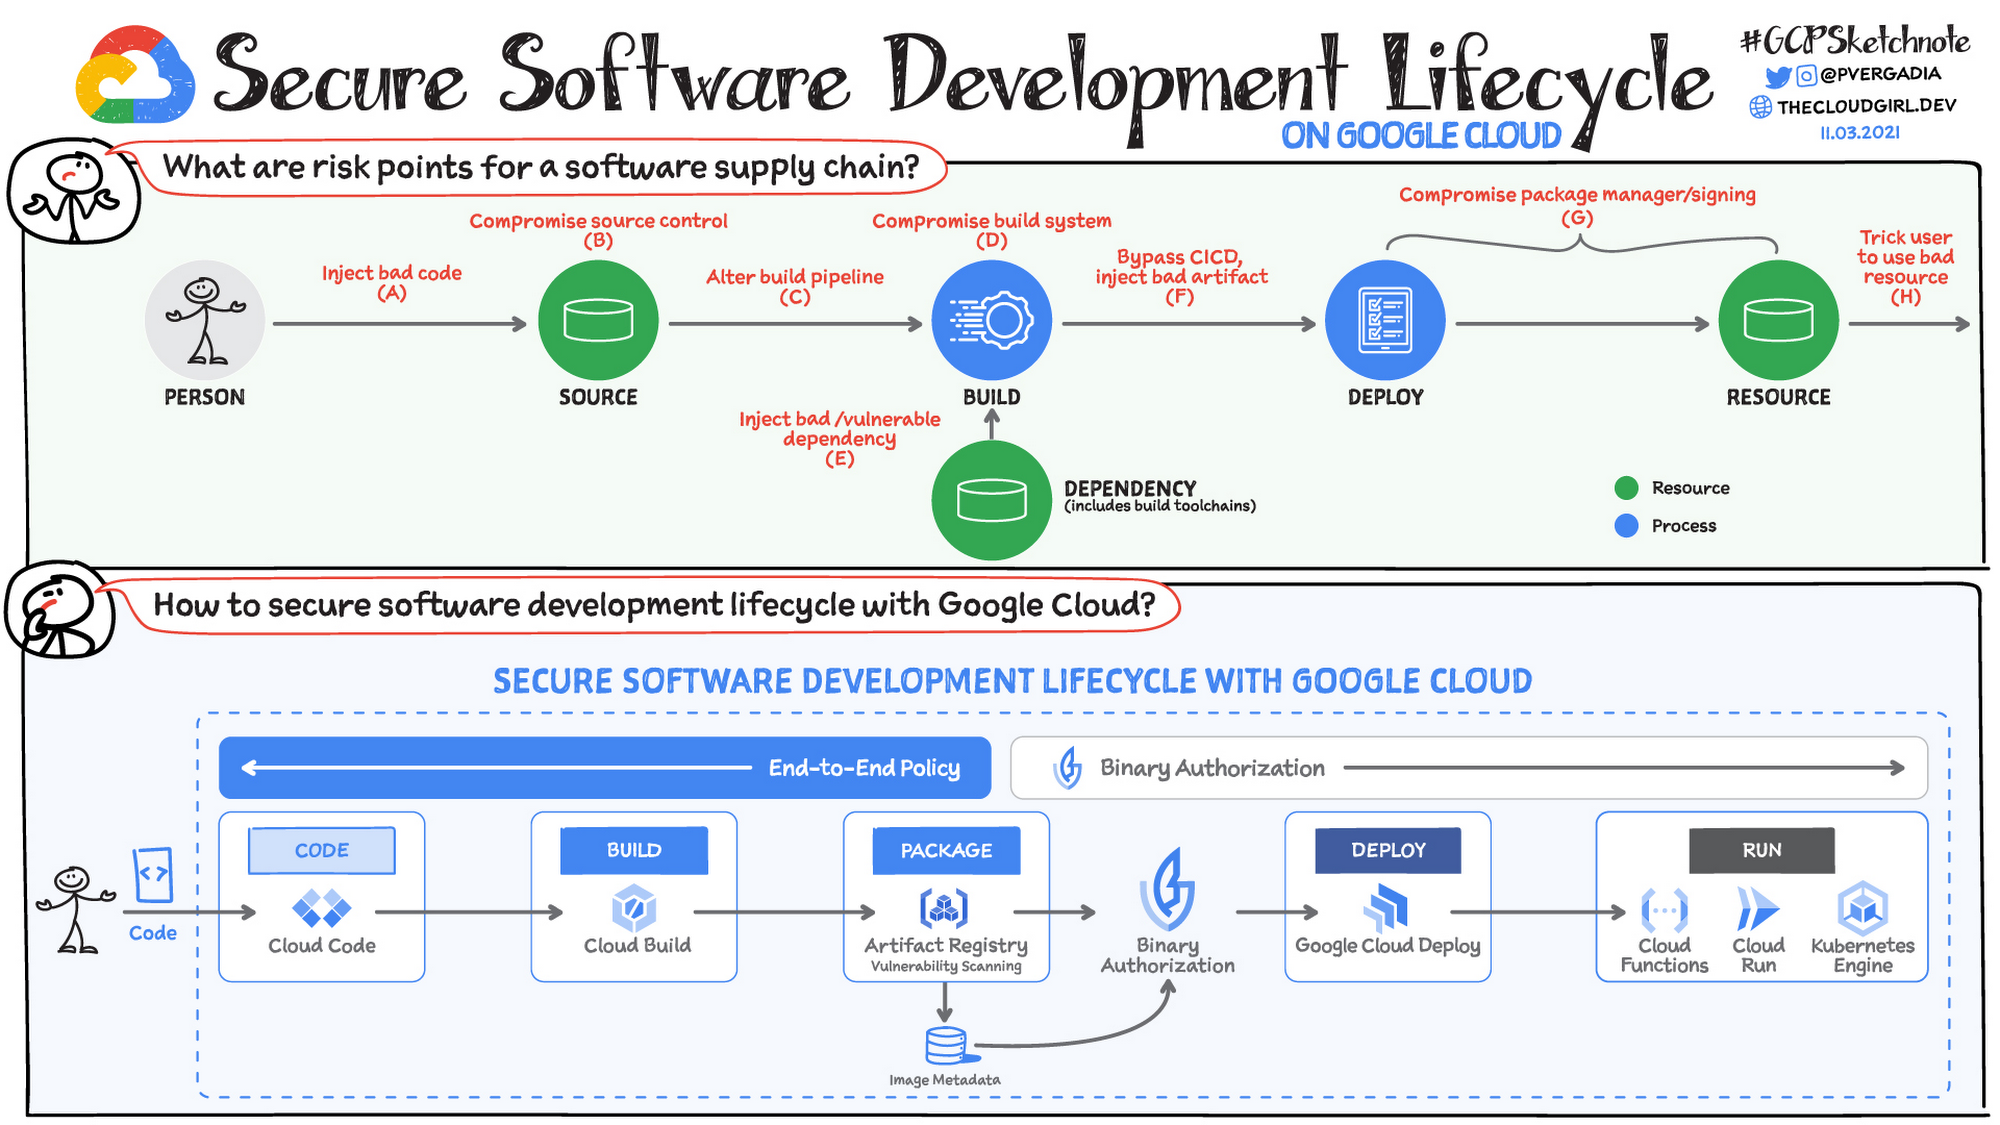Click the Cloud Code diamond icon
This screenshot has height=1125, width=2000.
click(x=322, y=908)
